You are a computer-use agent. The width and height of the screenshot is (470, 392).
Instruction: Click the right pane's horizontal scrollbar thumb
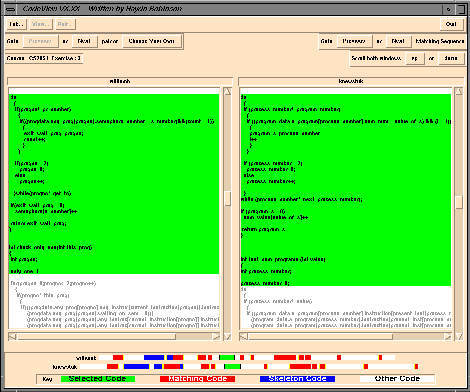tap(321, 337)
